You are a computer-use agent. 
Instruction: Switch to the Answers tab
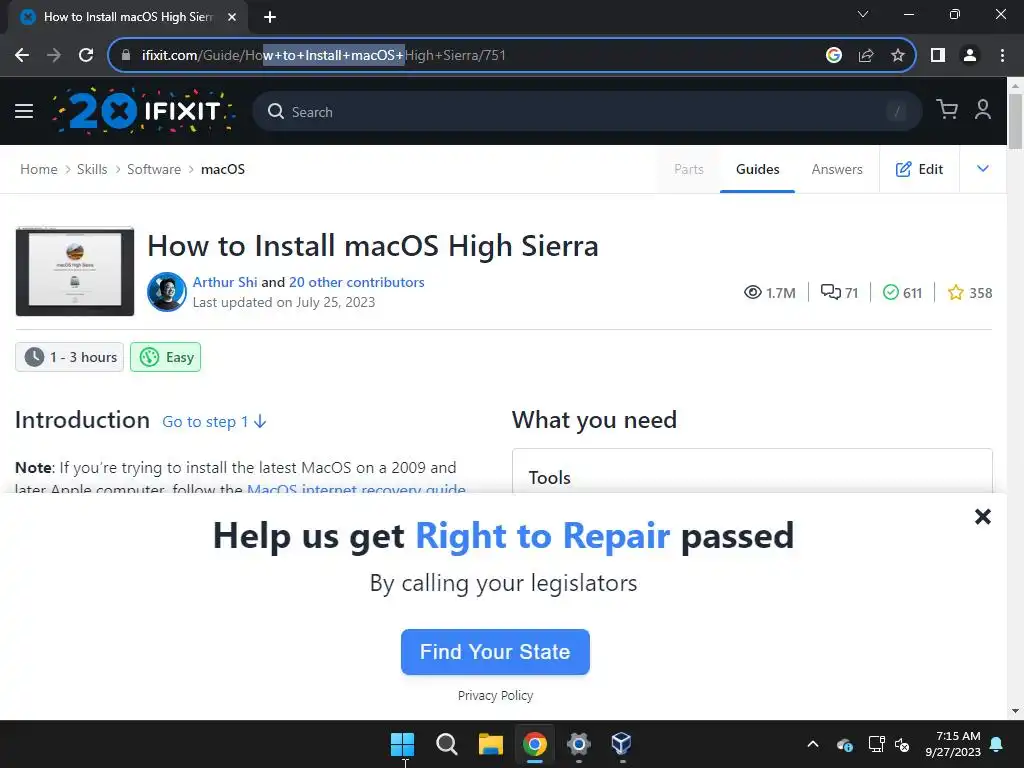click(x=837, y=169)
